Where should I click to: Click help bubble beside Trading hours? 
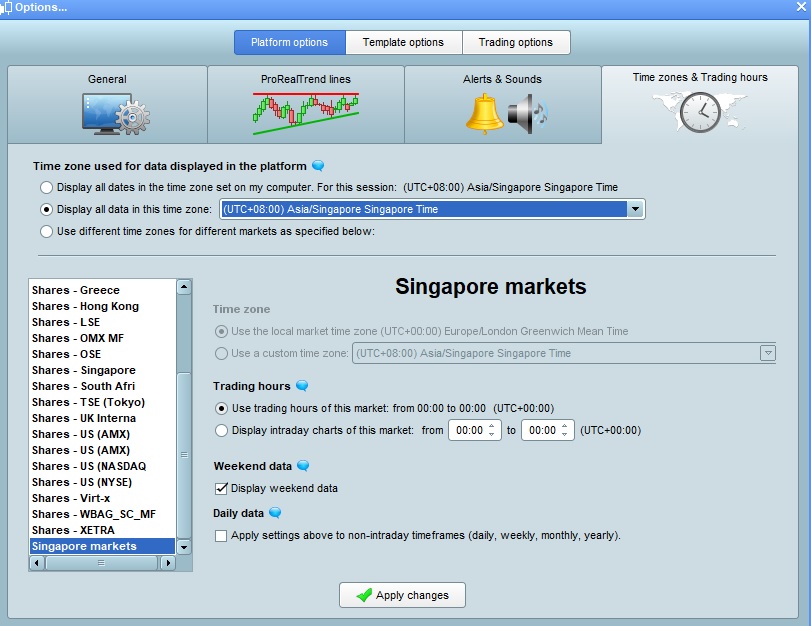[x=302, y=386]
